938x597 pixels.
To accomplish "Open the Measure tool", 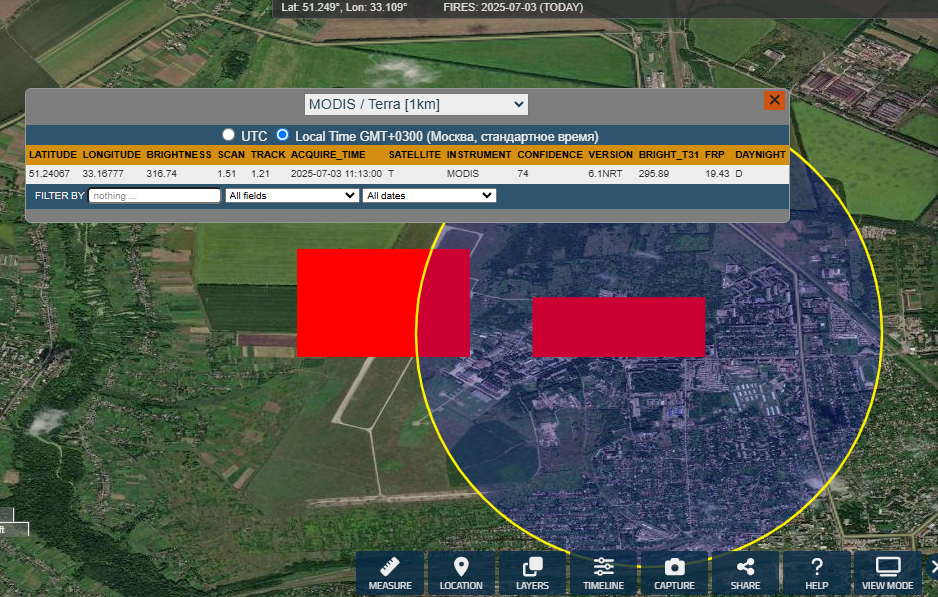I will (x=390, y=573).
